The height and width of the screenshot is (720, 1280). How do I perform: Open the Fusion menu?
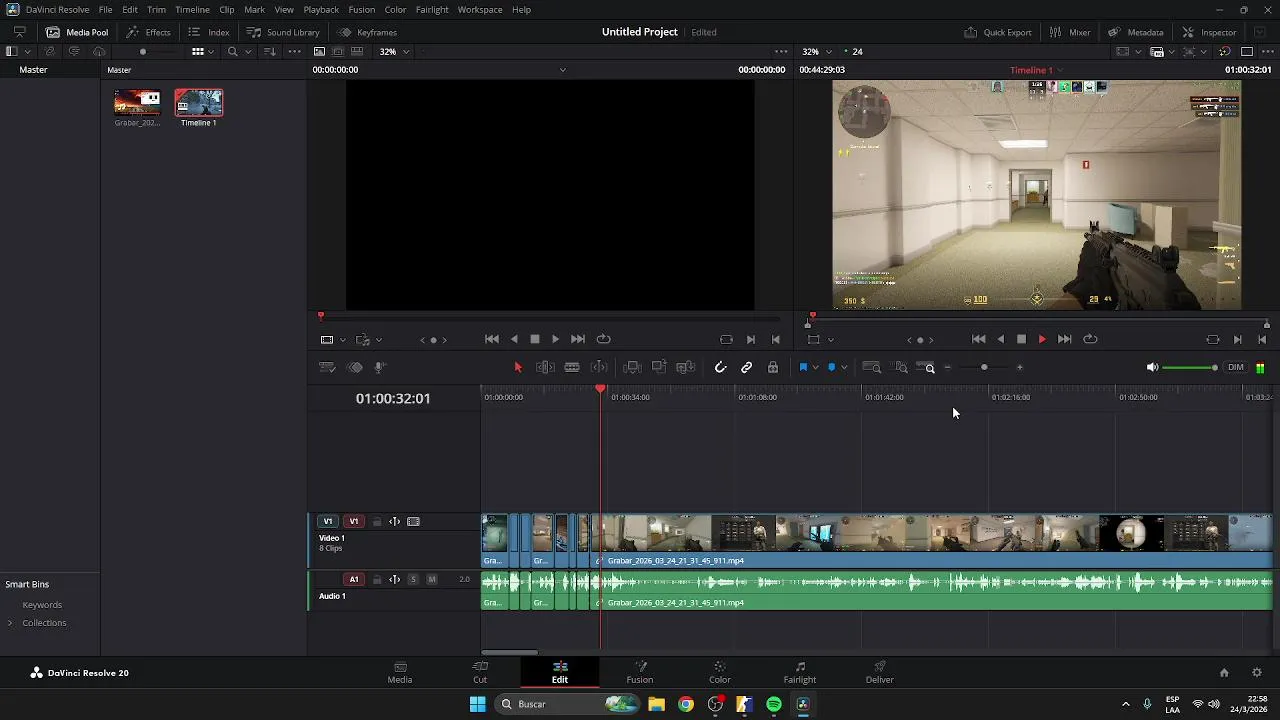click(362, 9)
